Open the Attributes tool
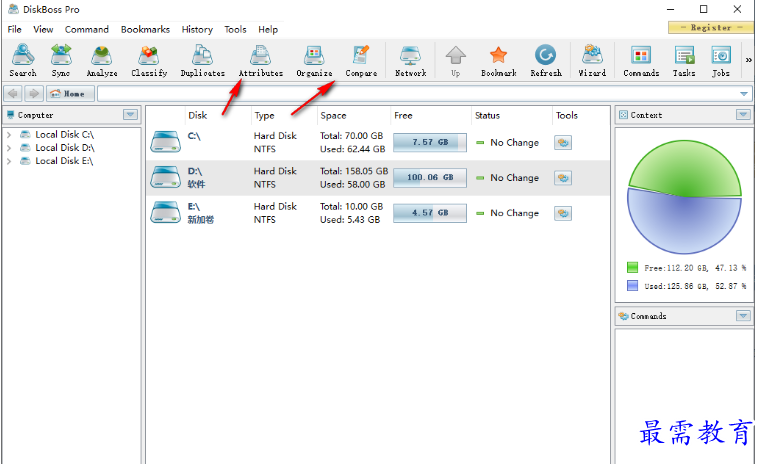The height and width of the screenshot is (464, 761). pos(261,60)
